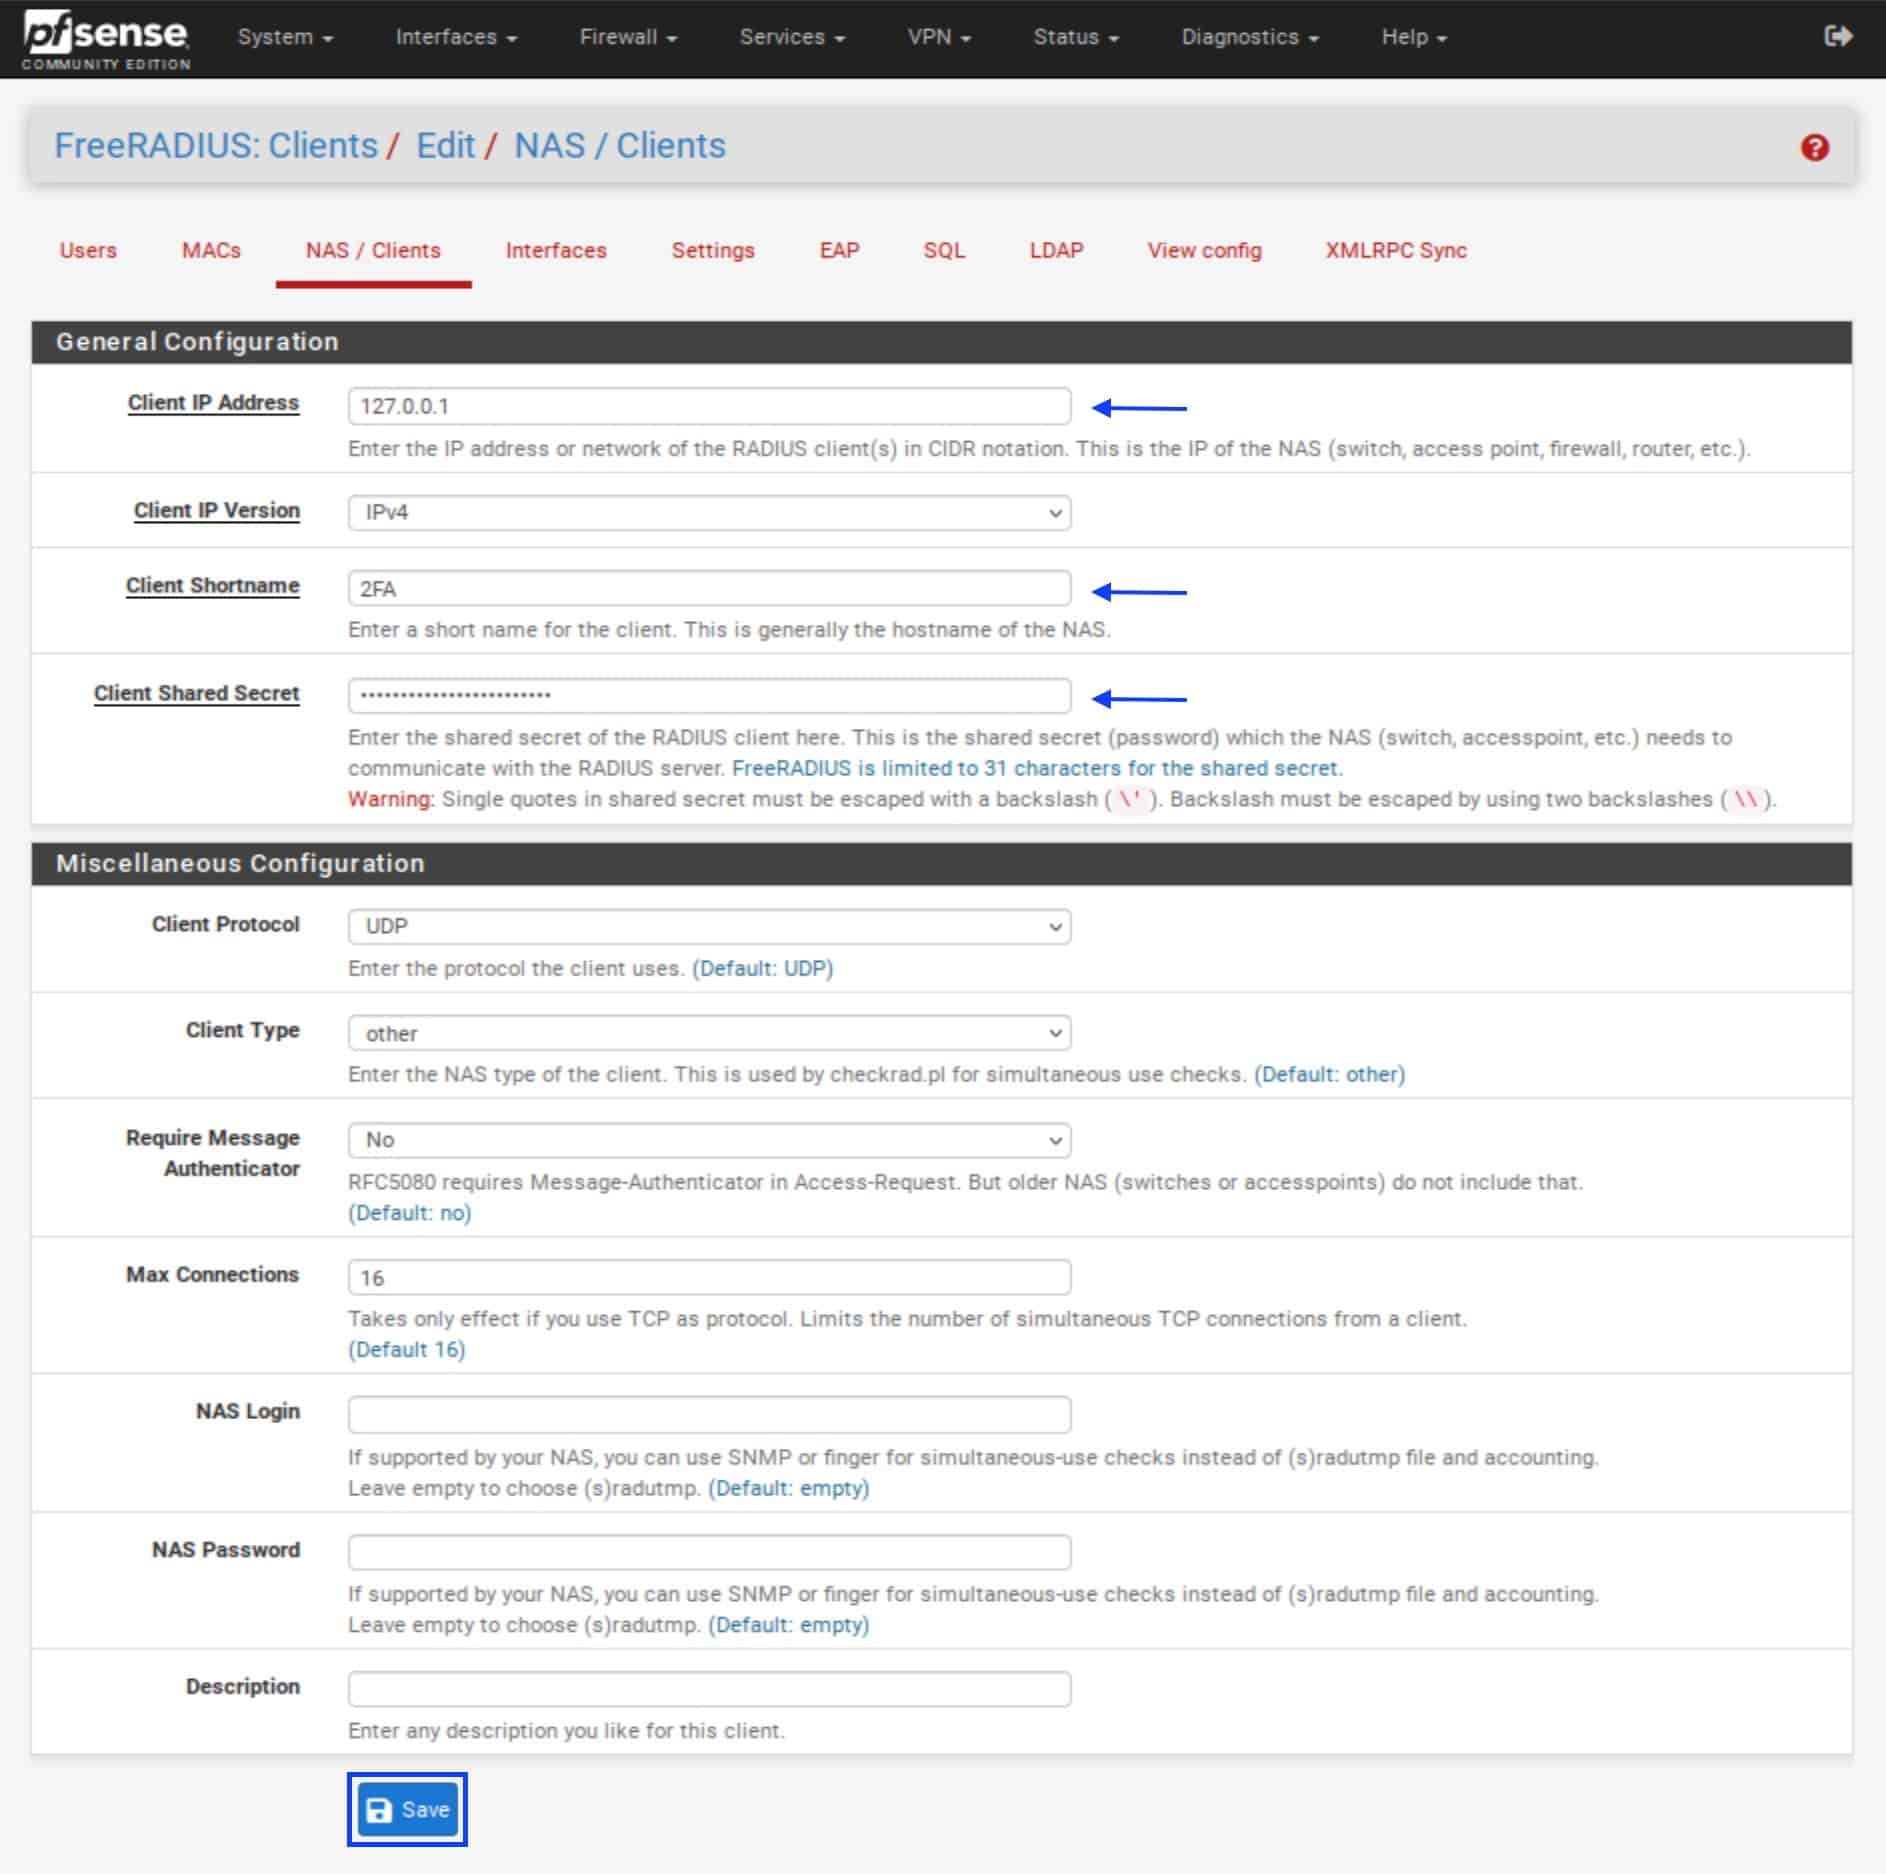Click the 31 characters limit notice
1886x1874 pixels.
pyautogui.click(x=1037, y=768)
